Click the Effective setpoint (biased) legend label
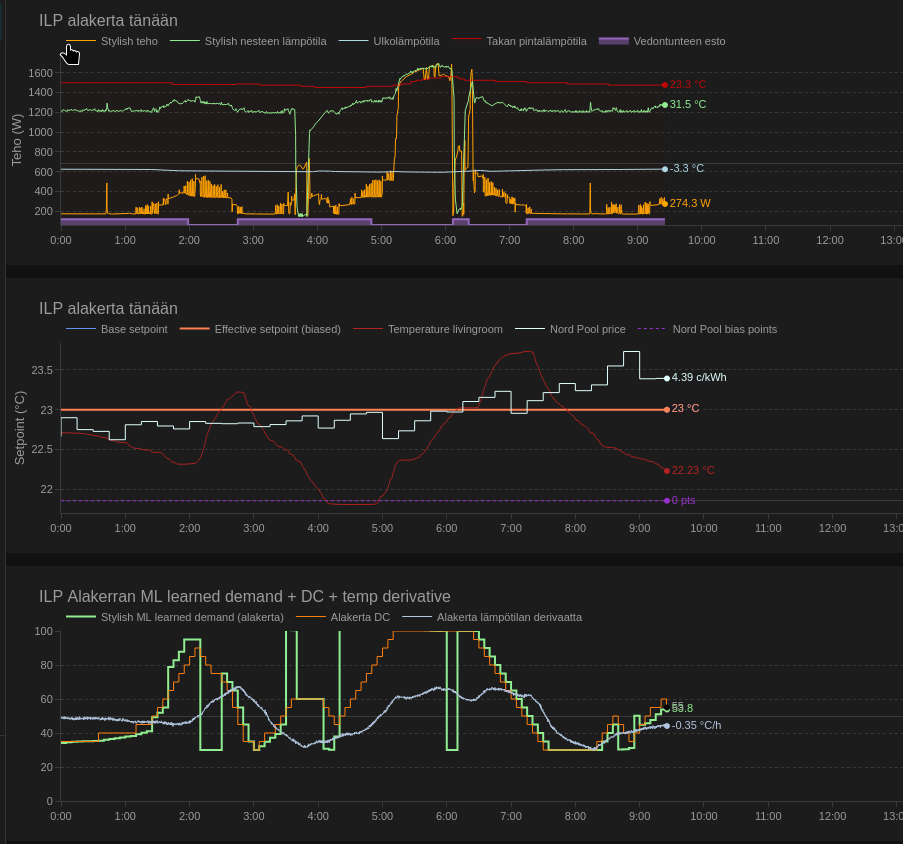This screenshot has height=844, width=903. tap(277, 329)
